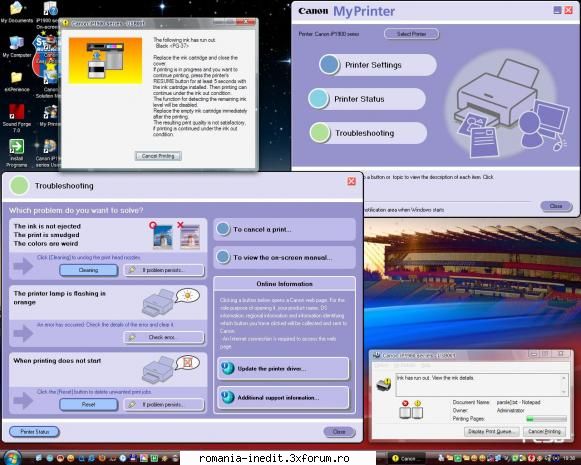This screenshot has width=581, height=465.
Task: Click Online Information panel header
Action: coord(285,283)
